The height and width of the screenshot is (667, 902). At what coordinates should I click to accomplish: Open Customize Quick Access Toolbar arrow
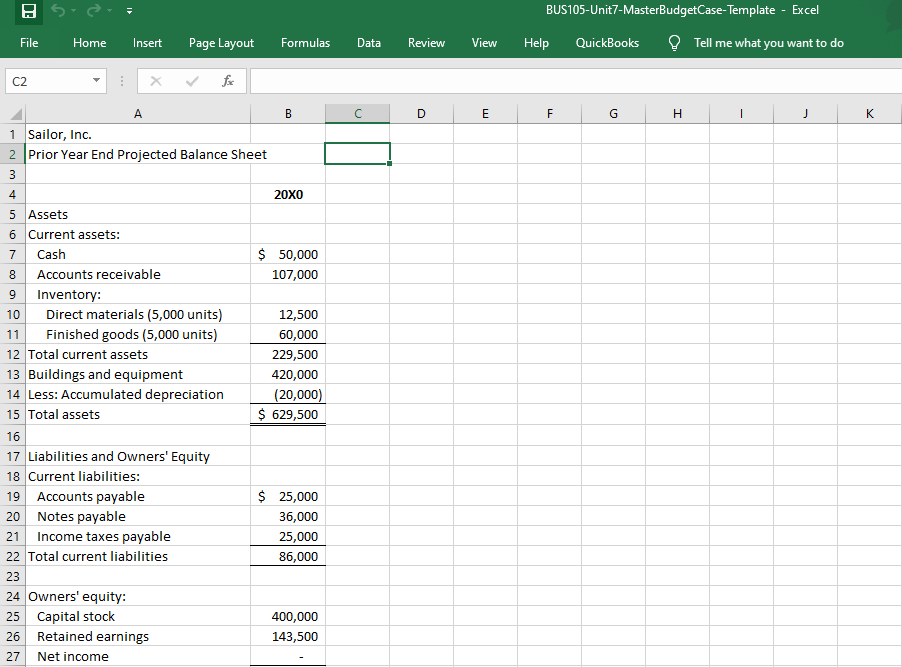click(x=129, y=11)
